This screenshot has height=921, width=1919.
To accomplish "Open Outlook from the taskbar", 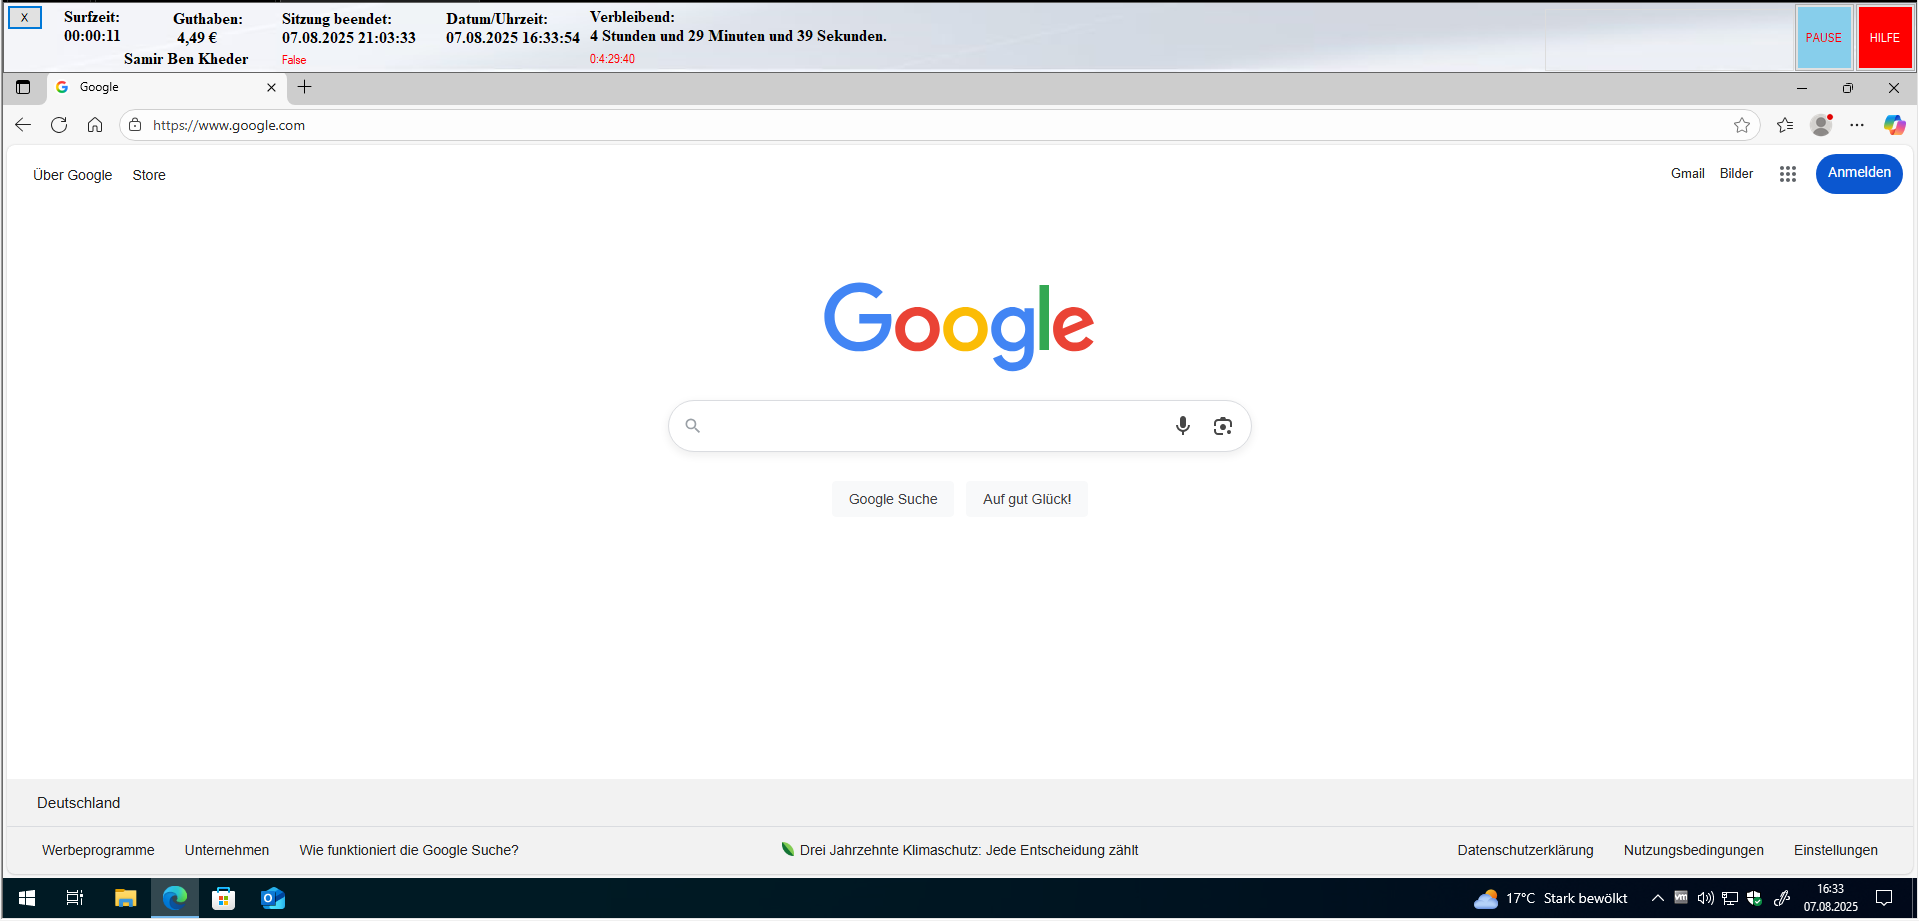I will pyautogui.click(x=273, y=898).
